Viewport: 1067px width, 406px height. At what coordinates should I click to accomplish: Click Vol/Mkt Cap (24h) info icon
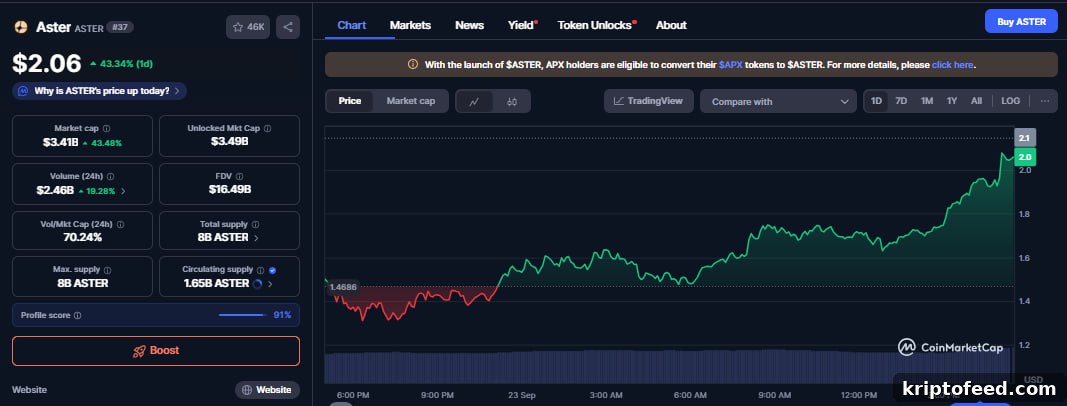(x=120, y=224)
